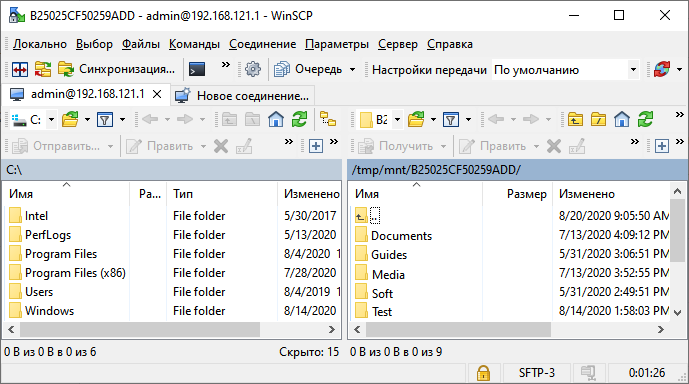Sort remote files by Размер column
689x384 pixels.
point(517,194)
